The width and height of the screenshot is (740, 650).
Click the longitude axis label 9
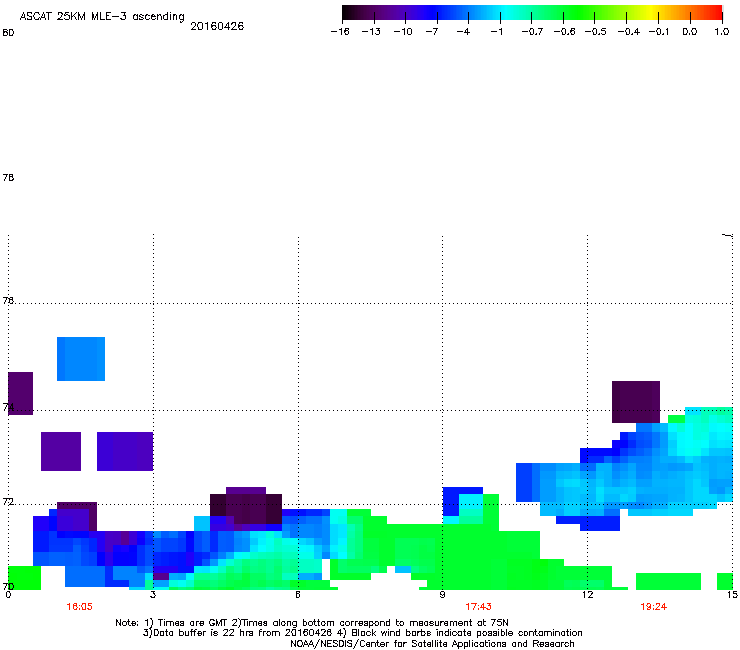coord(442,594)
